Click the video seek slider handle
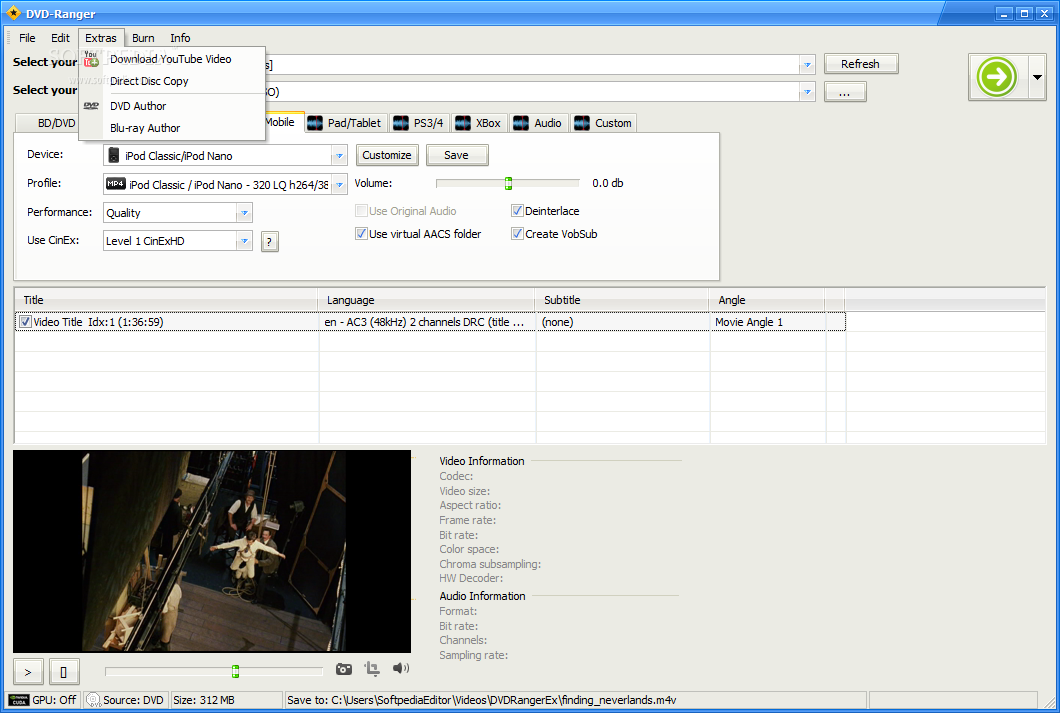The width and height of the screenshot is (1060, 713). (x=235, y=671)
